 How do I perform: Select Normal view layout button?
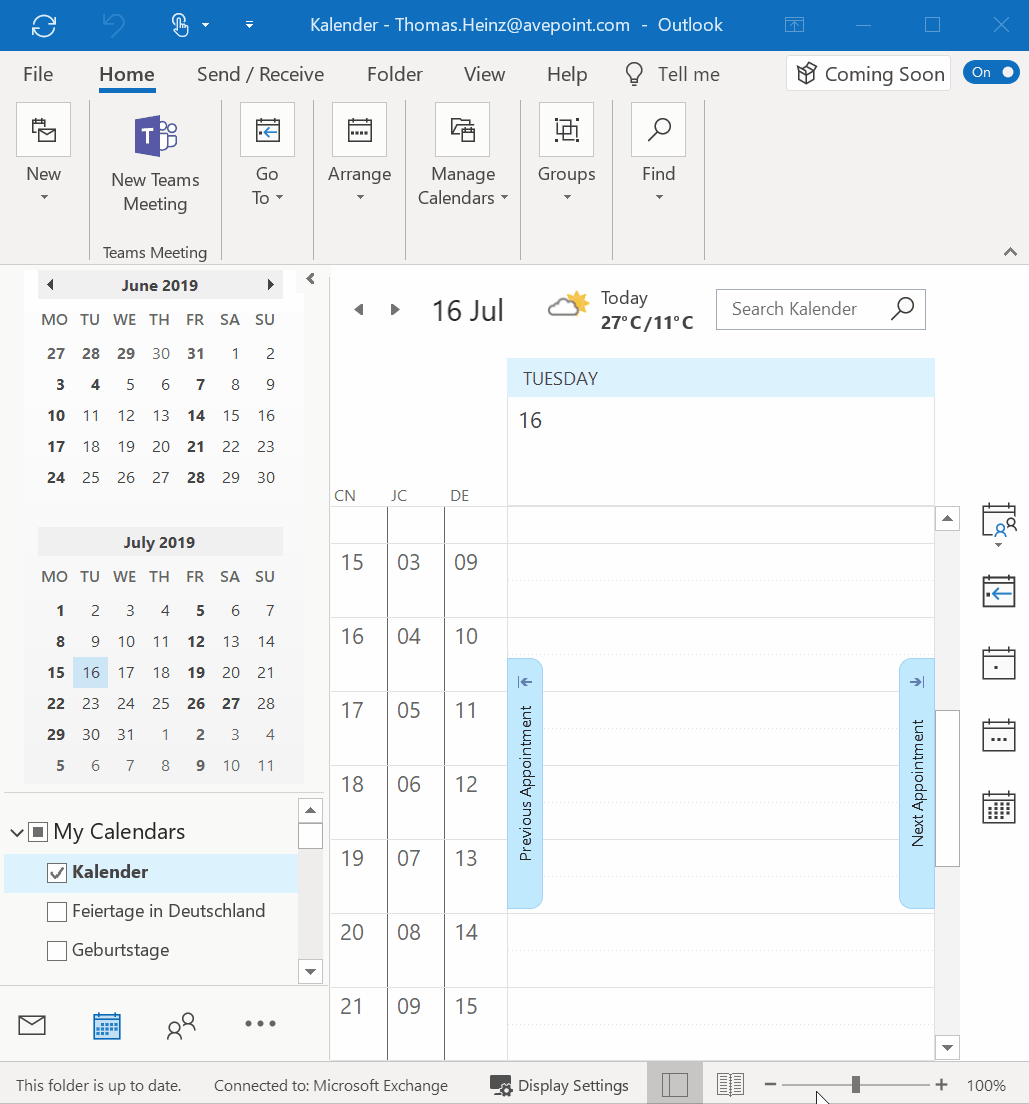click(x=675, y=1084)
